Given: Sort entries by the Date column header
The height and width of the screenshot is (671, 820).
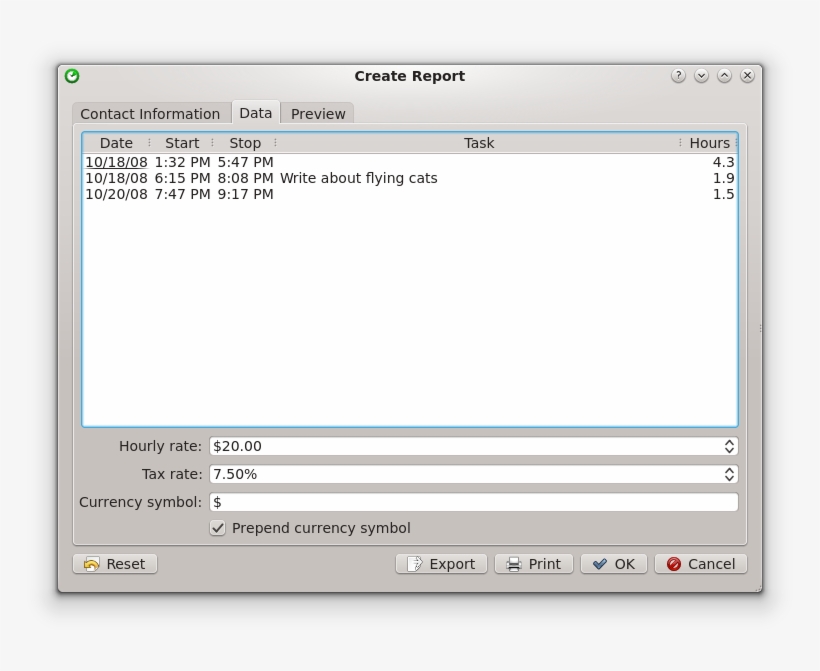Looking at the screenshot, I should [x=116, y=142].
